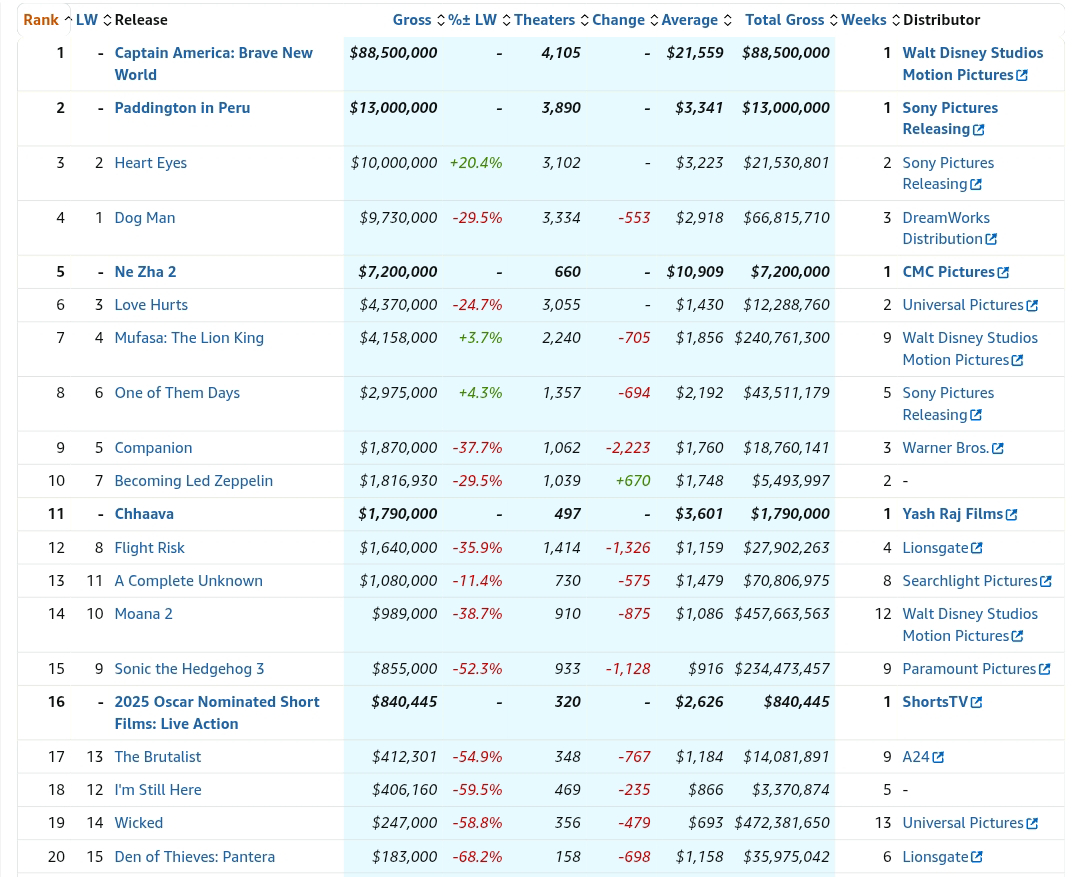Open external-link icon in One of Them Days row
The image size is (1080, 877).
[976, 415]
